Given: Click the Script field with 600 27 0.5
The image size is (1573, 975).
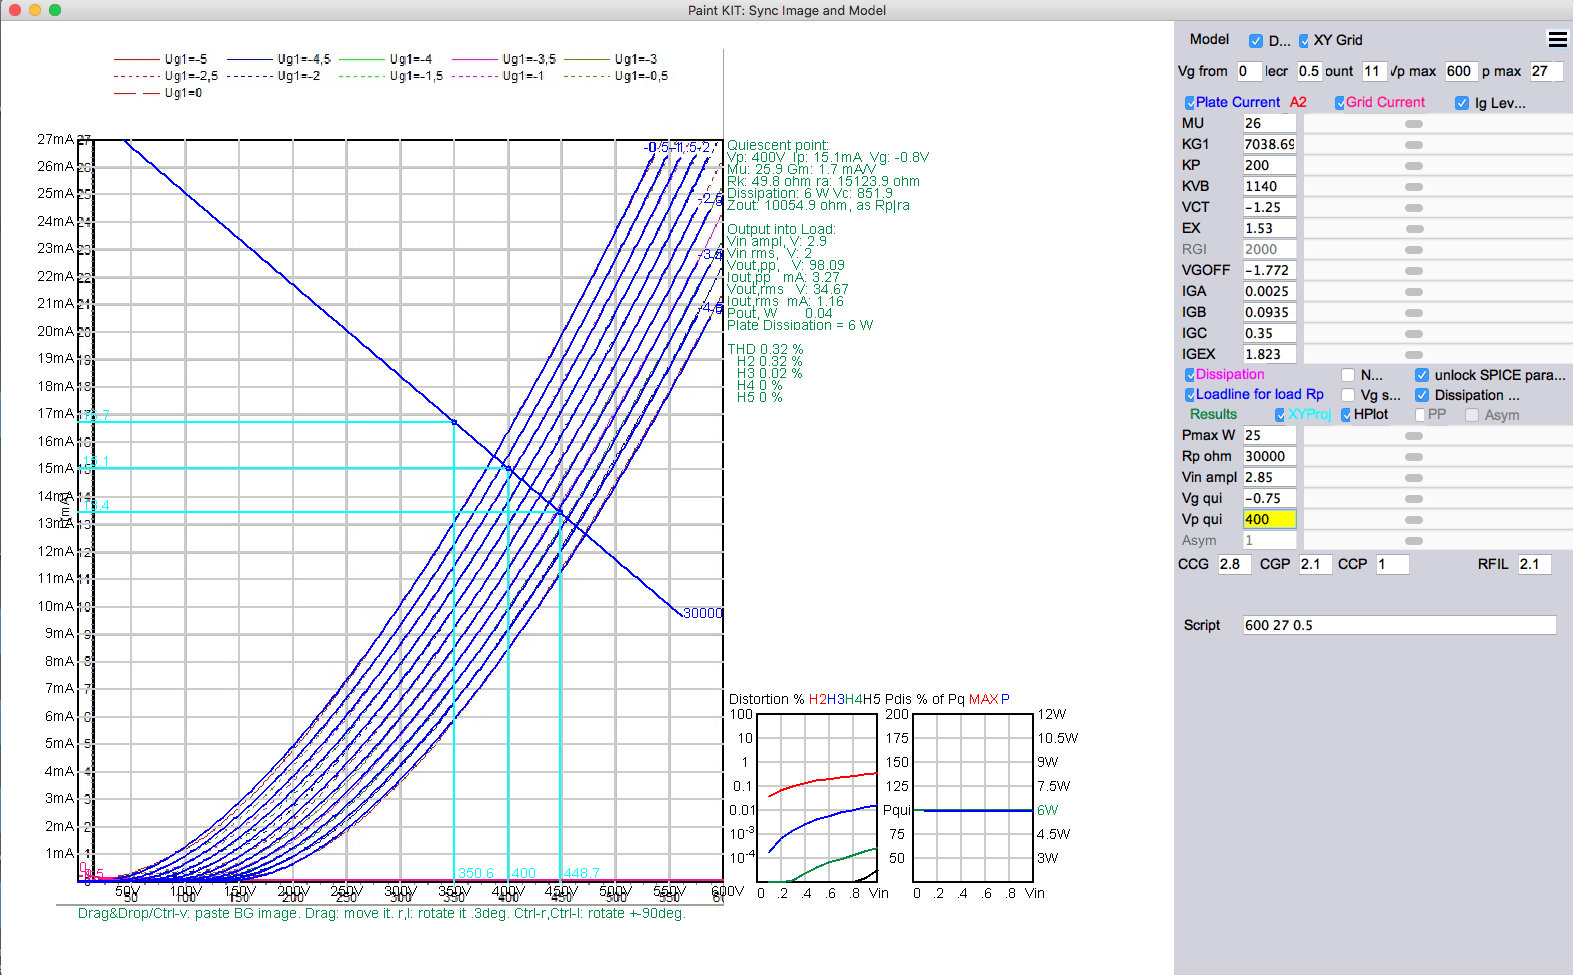Looking at the screenshot, I should [1399, 625].
